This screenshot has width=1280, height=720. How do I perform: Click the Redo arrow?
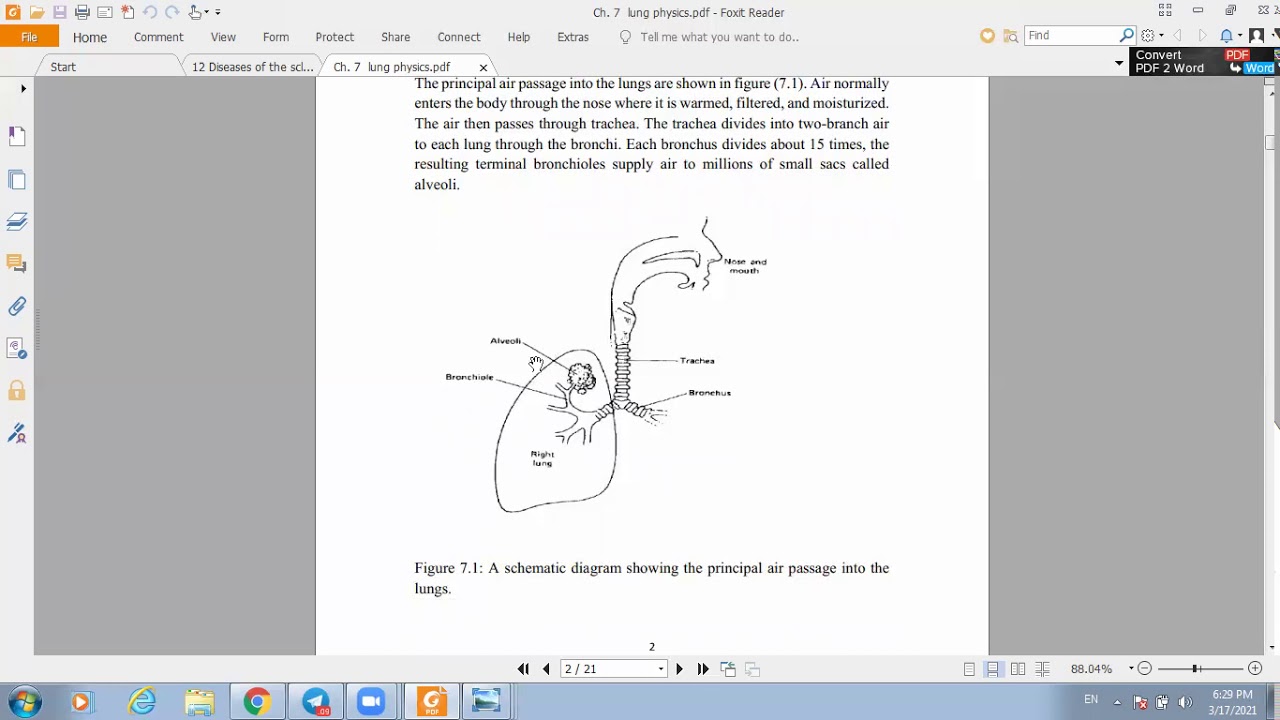point(172,12)
